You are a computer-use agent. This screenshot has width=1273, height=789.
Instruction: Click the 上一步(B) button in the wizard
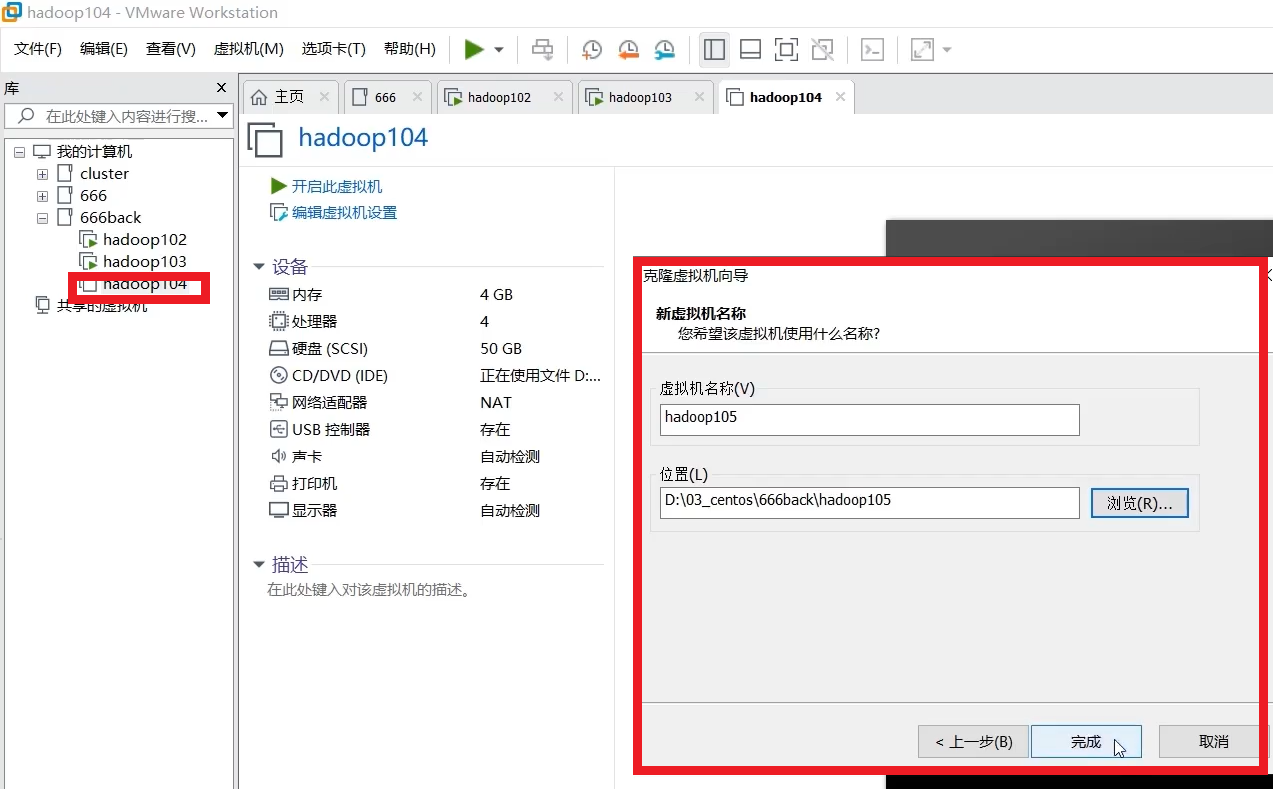973,742
